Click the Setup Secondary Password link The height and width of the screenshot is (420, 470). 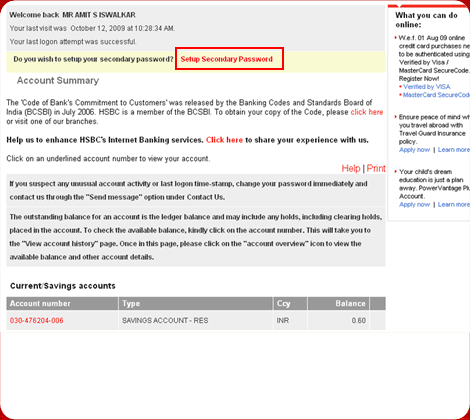click(x=227, y=59)
